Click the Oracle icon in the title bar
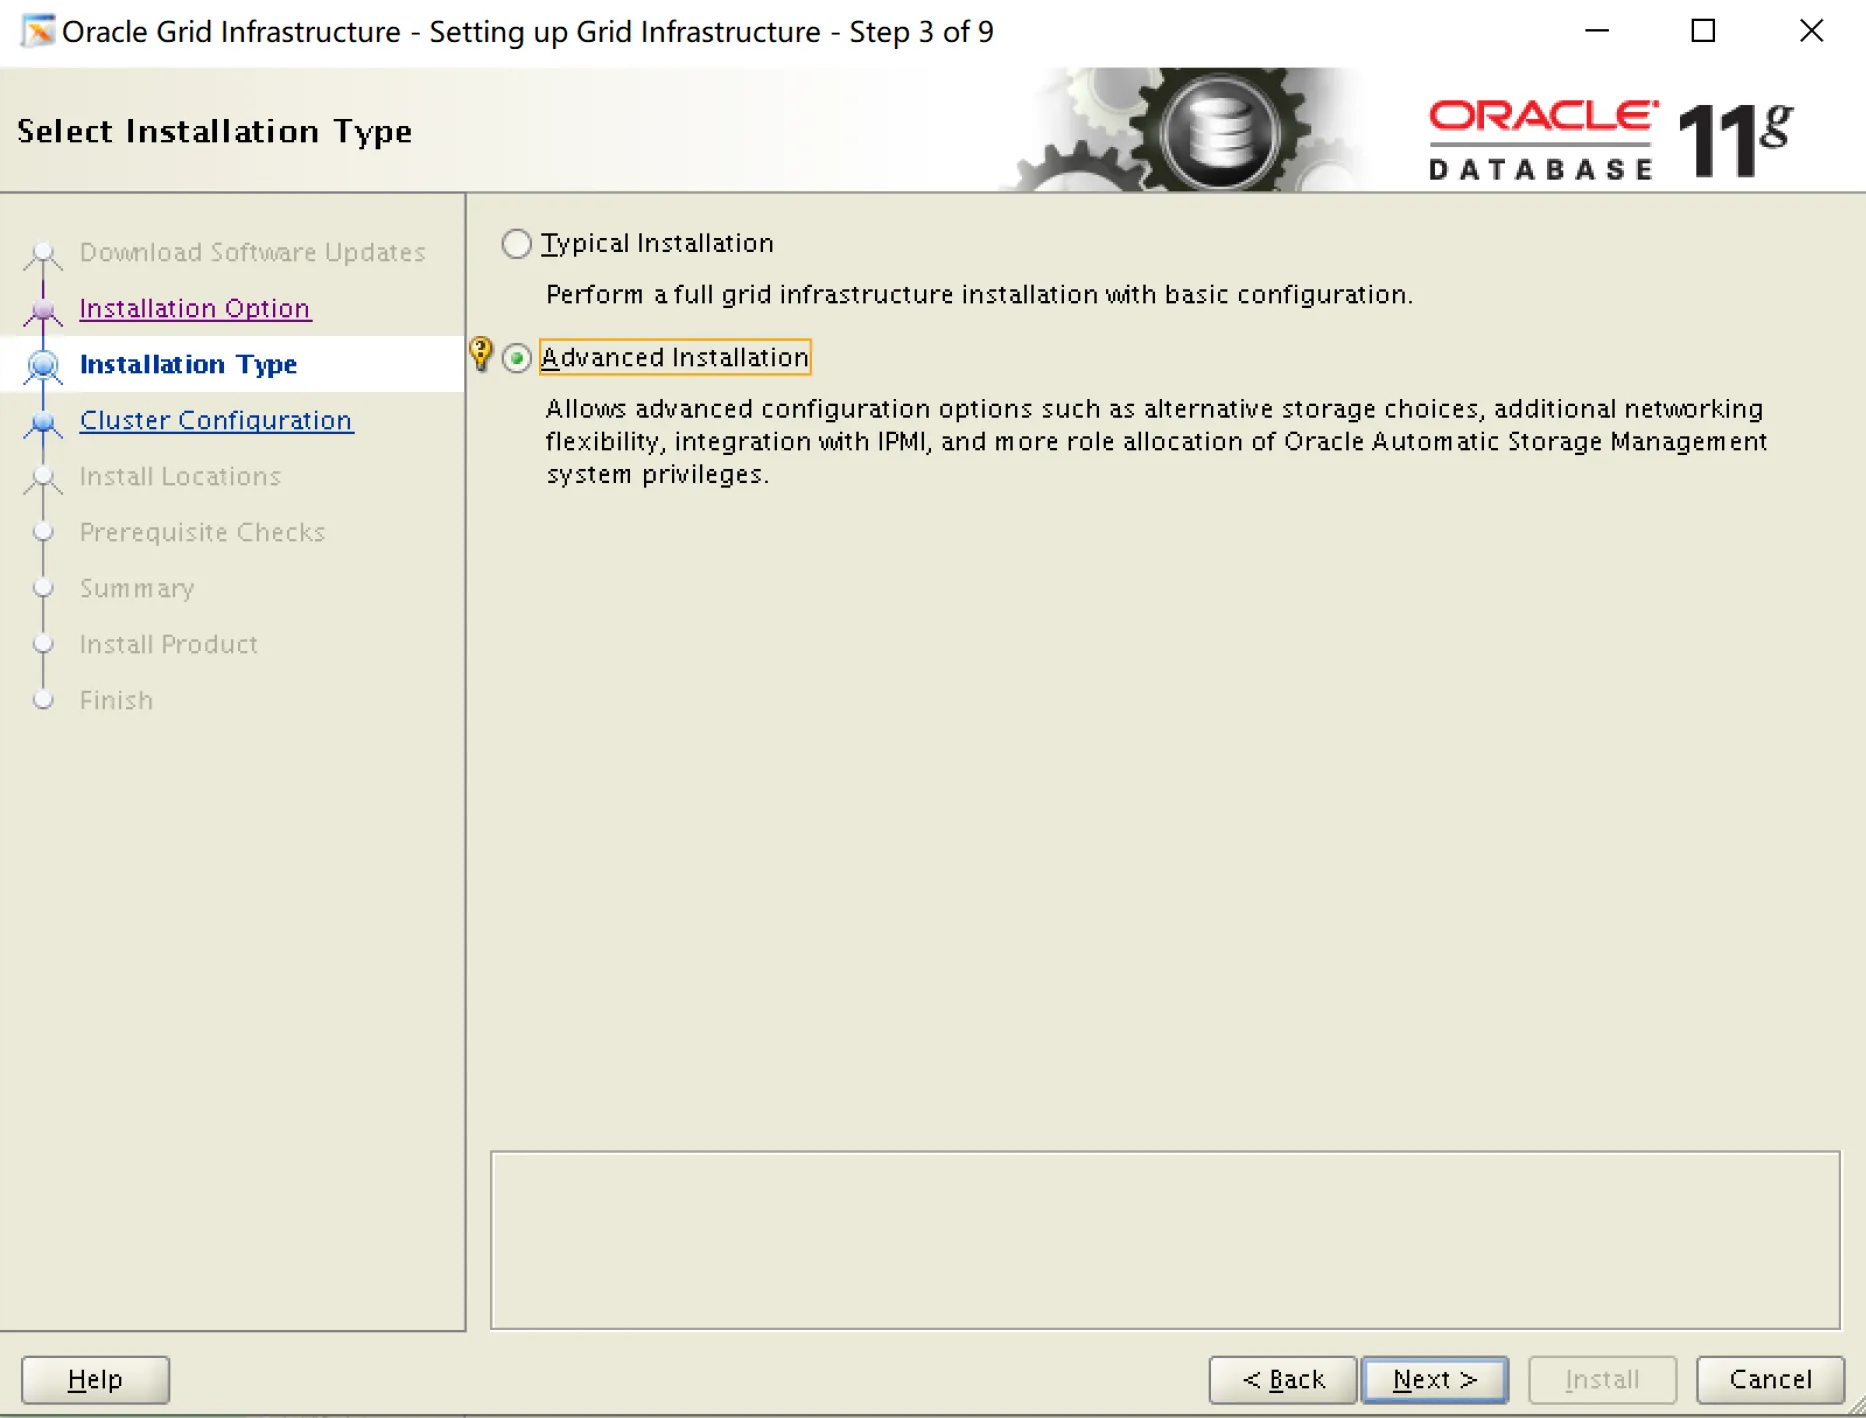 tap(37, 31)
